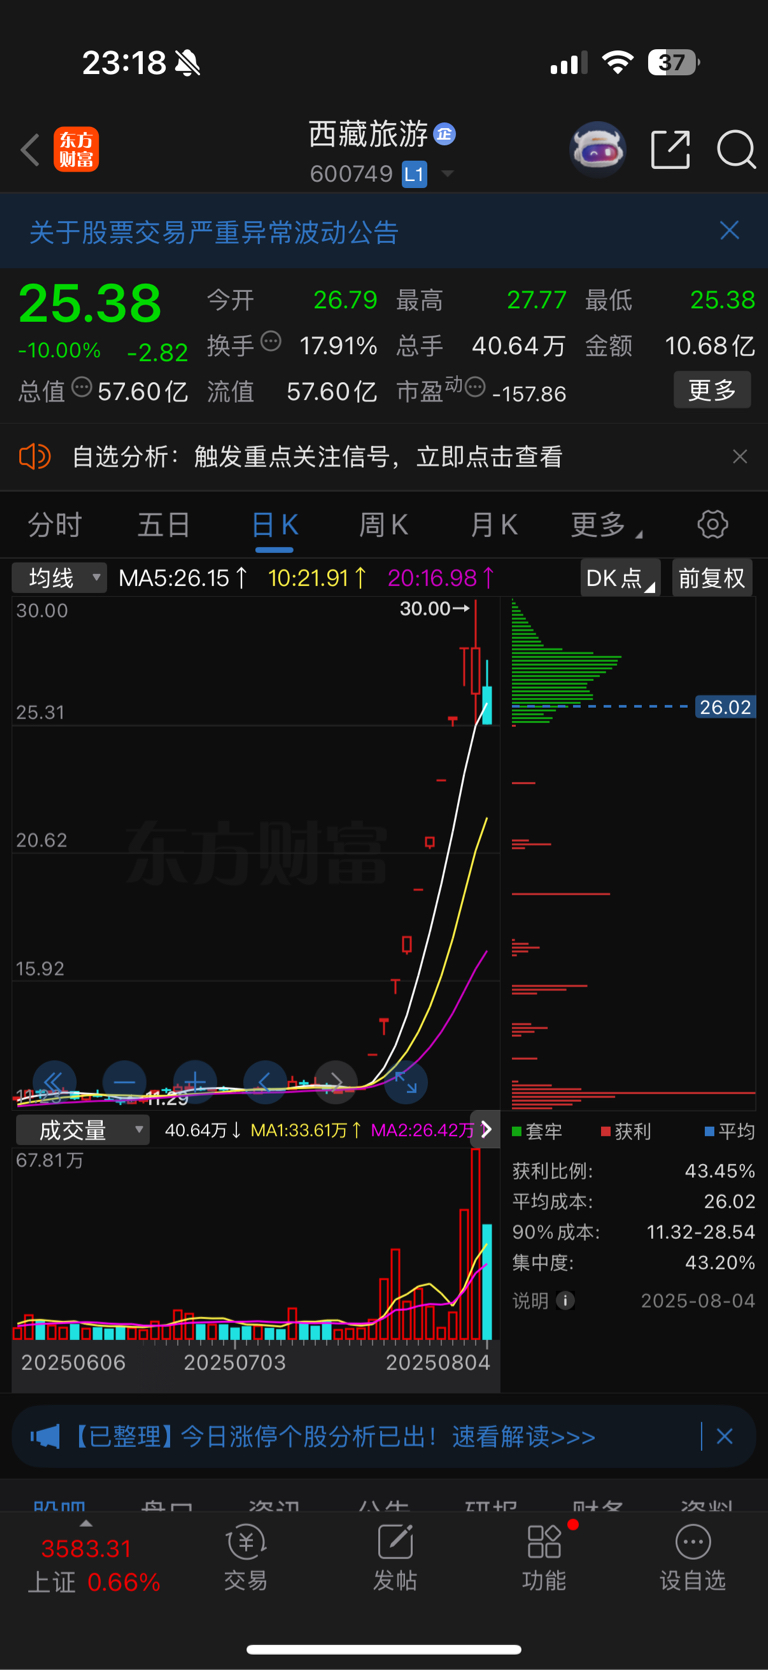
Task: Move chart left with single left chevron
Action: pos(265,1082)
